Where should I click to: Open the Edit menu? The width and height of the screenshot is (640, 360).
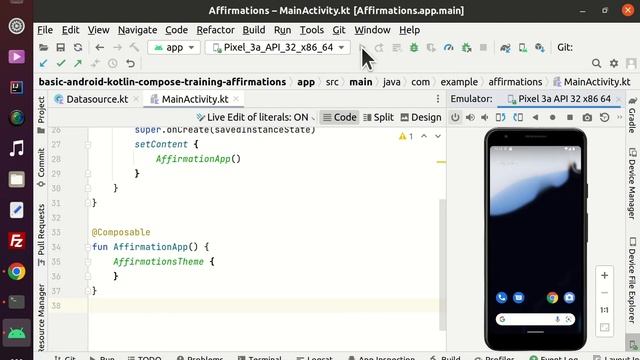coord(70,30)
